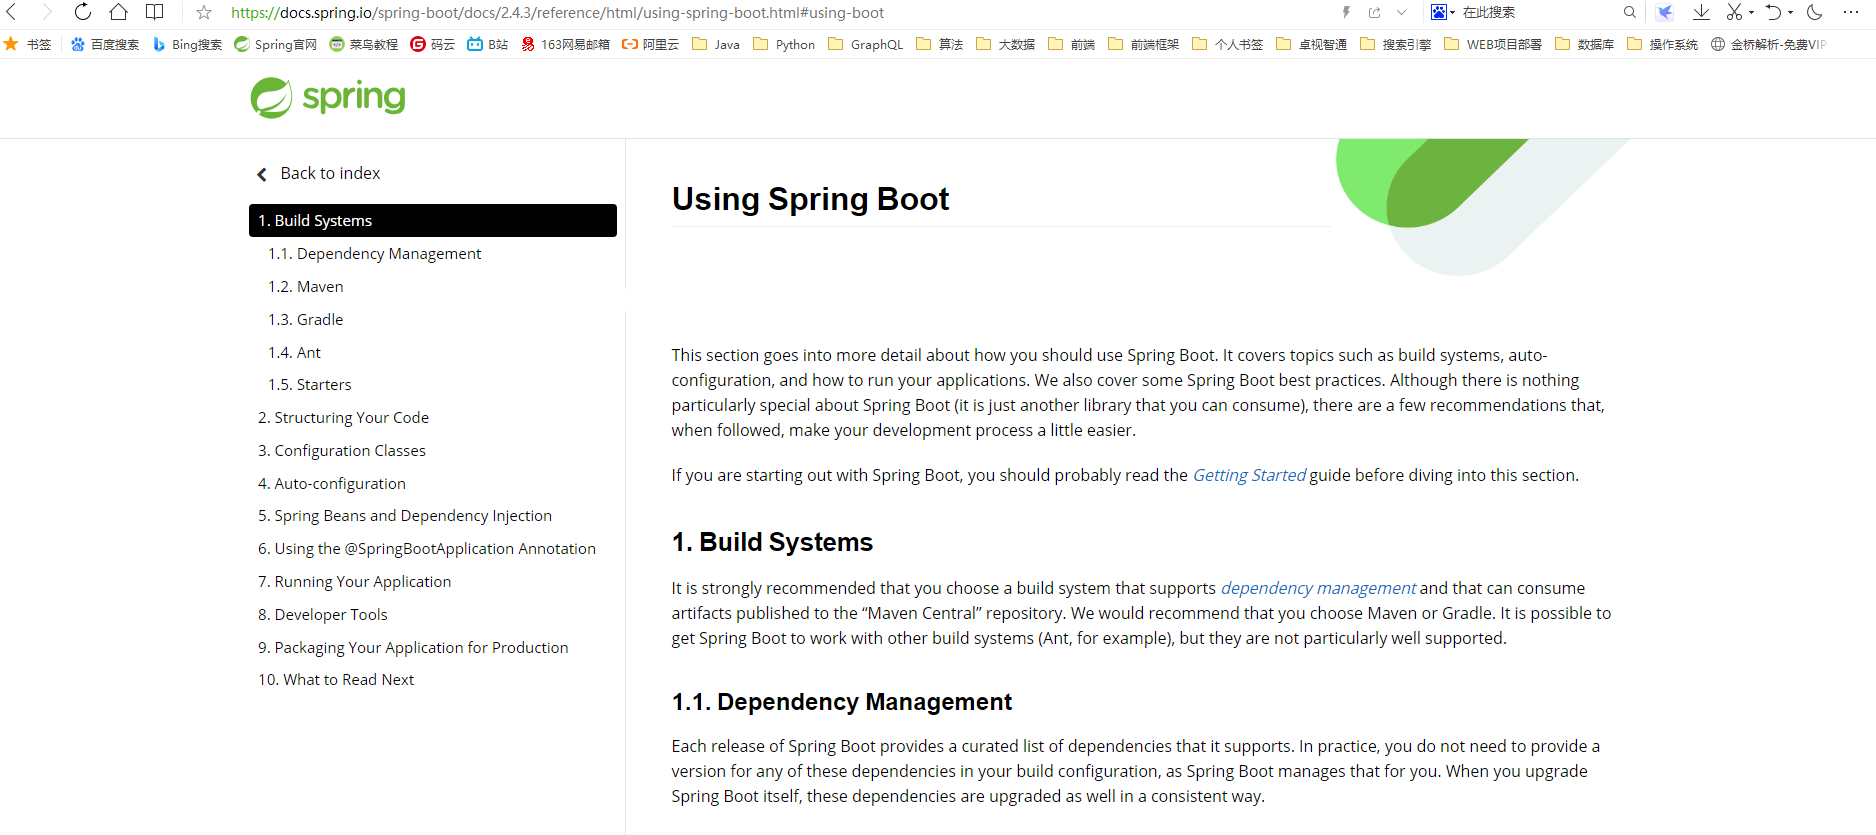Click the scissors screenshot tool
Image resolution: width=1876 pixels, height=835 pixels.
[x=1734, y=12]
